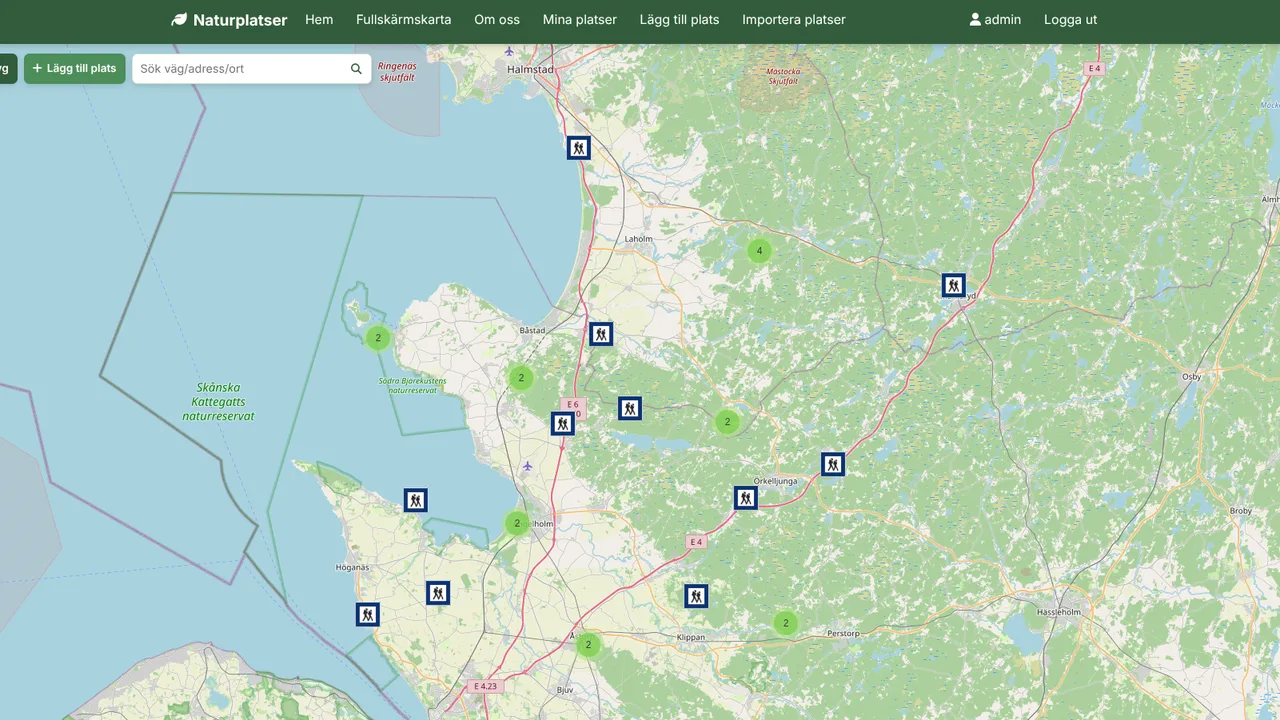Open hiking marker south of Halmstad

(578, 148)
